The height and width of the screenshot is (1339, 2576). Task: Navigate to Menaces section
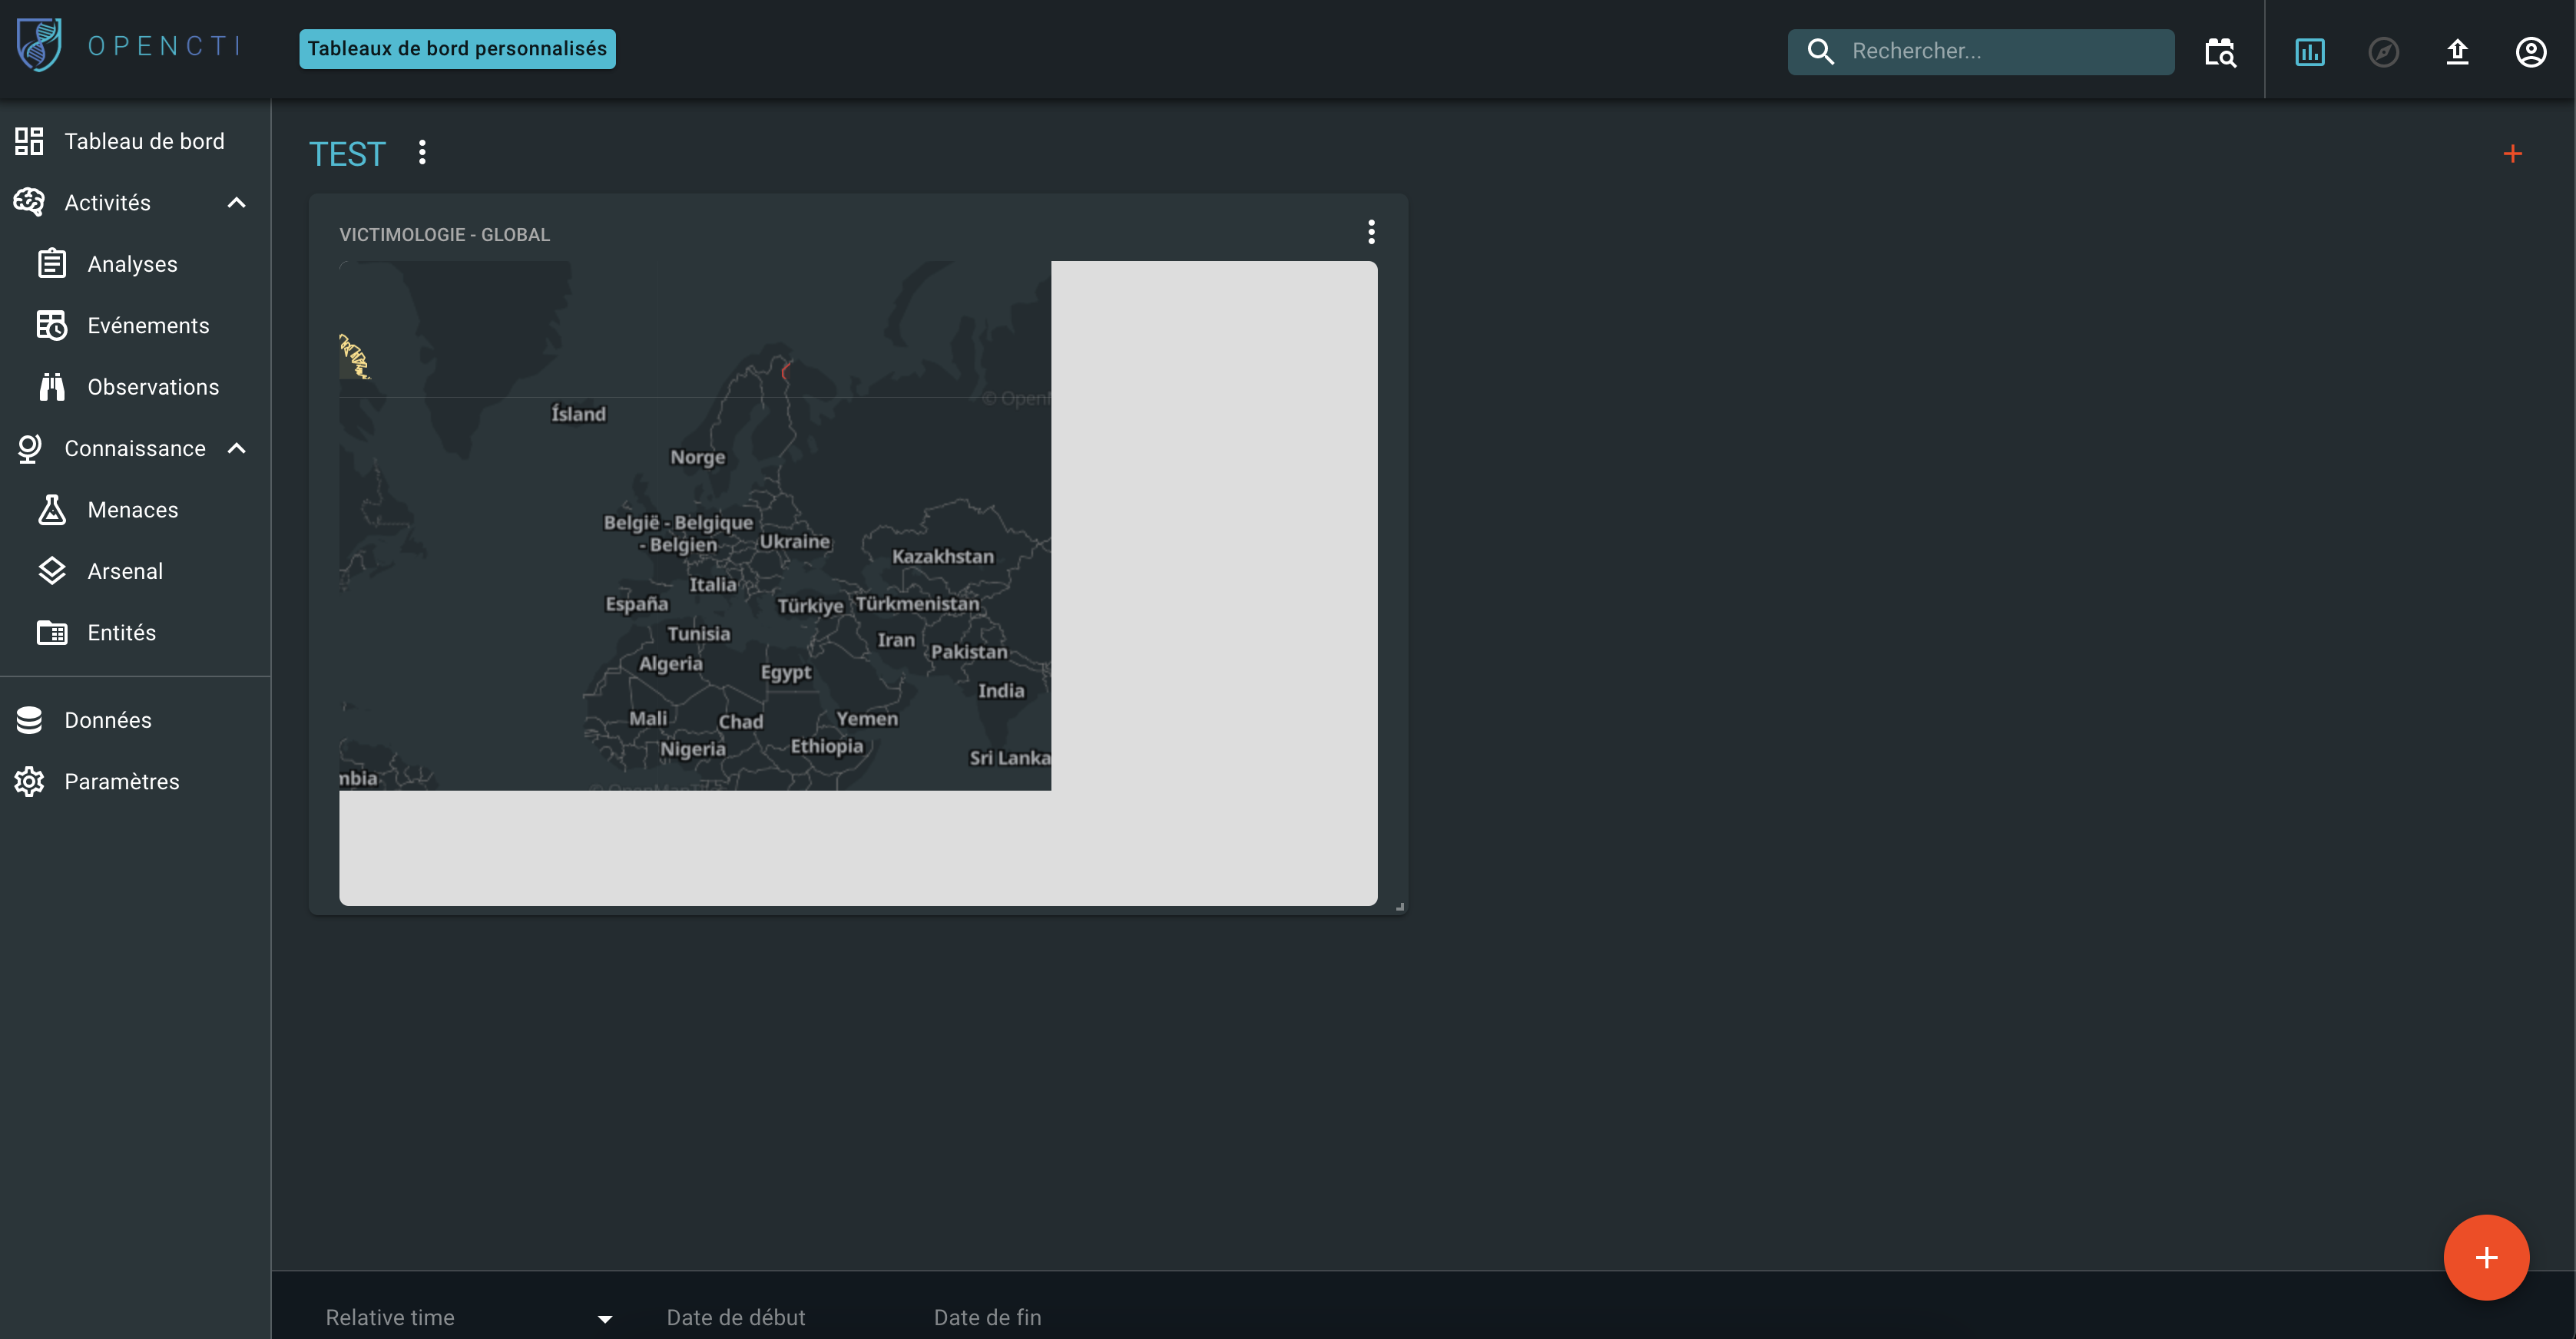tap(132, 510)
